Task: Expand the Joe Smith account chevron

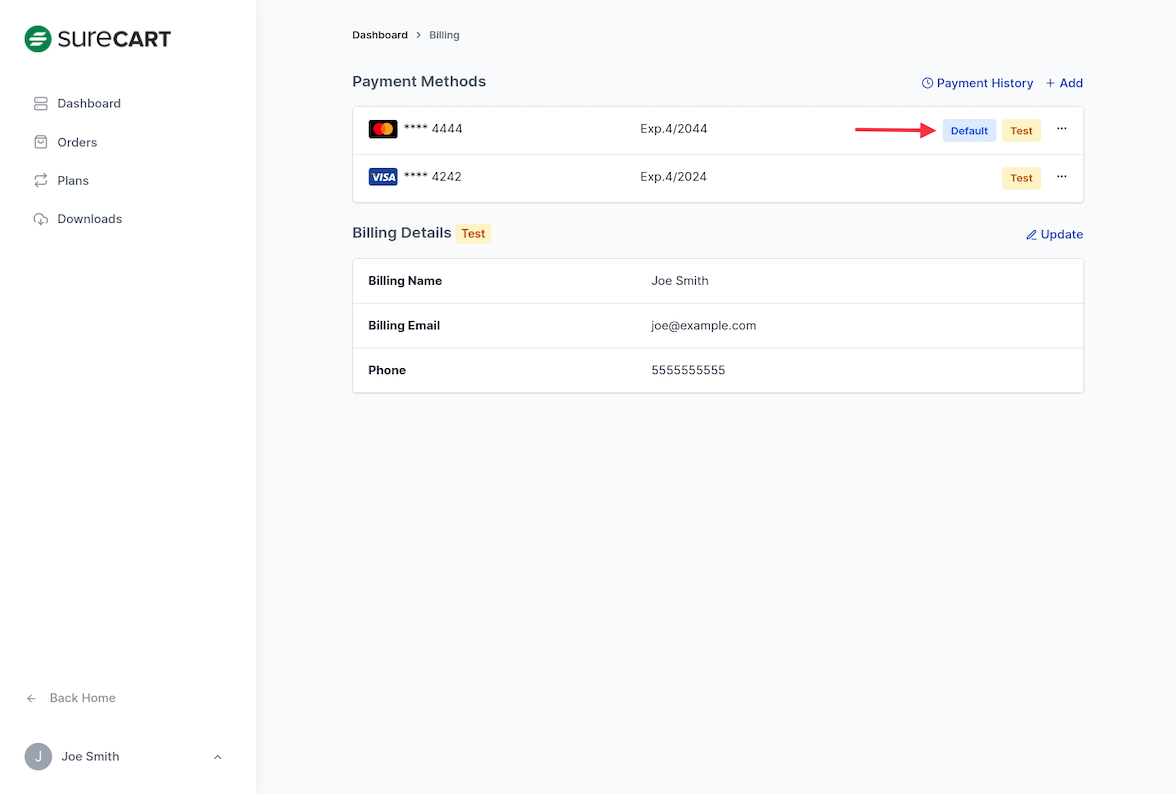Action: point(218,757)
